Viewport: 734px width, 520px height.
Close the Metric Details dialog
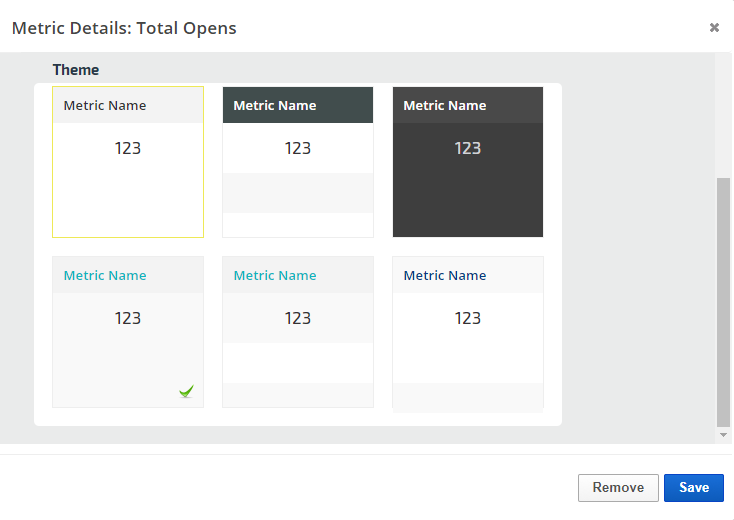point(714,28)
